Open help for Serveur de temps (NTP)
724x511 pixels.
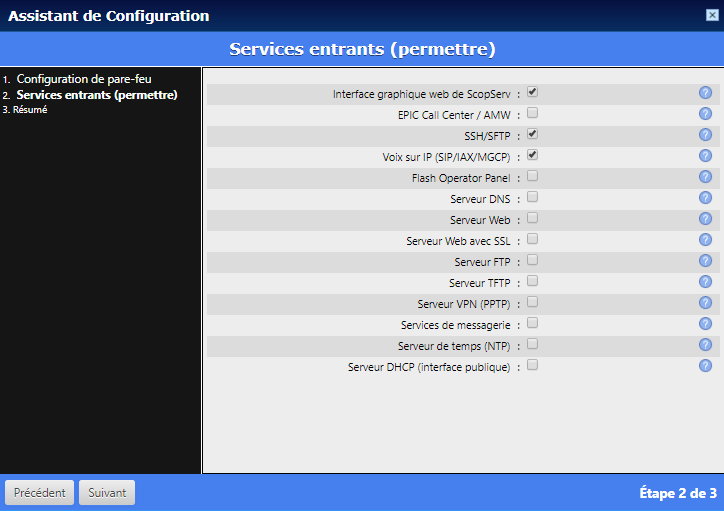pyautogui.click(x=705, y=345)
